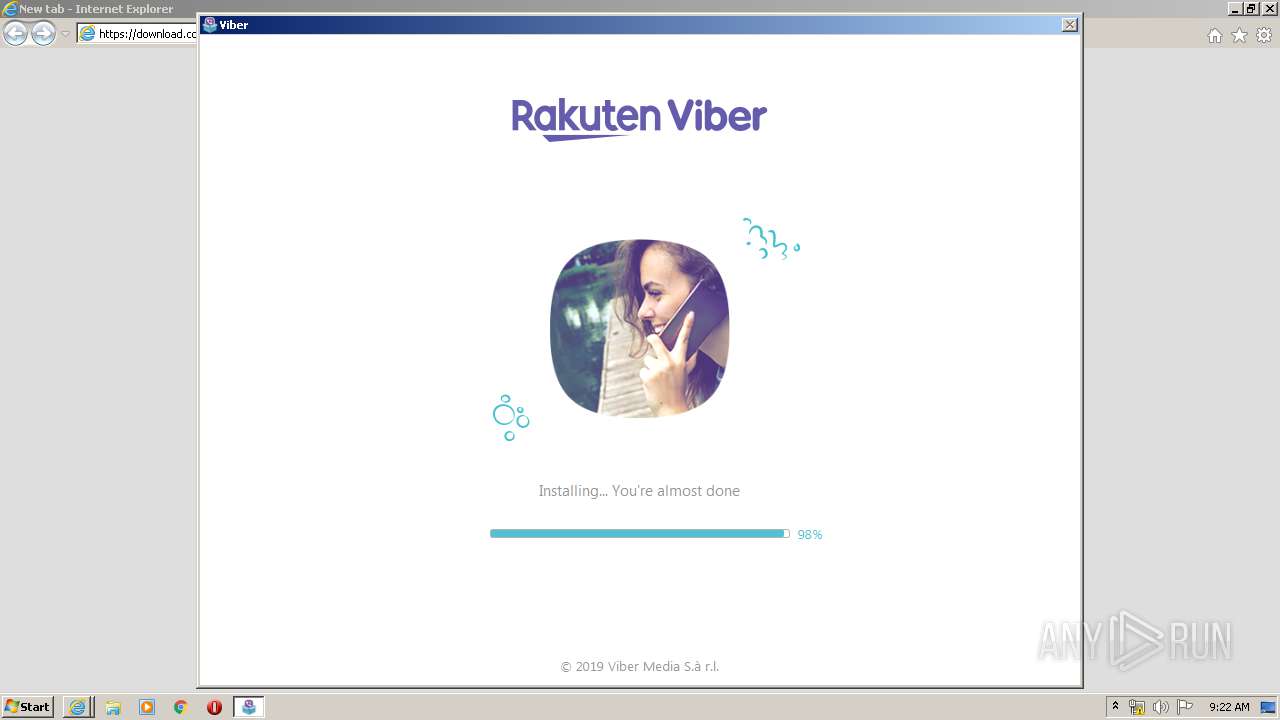
Task: Click the woman on phone illustration
Action: 639,328
